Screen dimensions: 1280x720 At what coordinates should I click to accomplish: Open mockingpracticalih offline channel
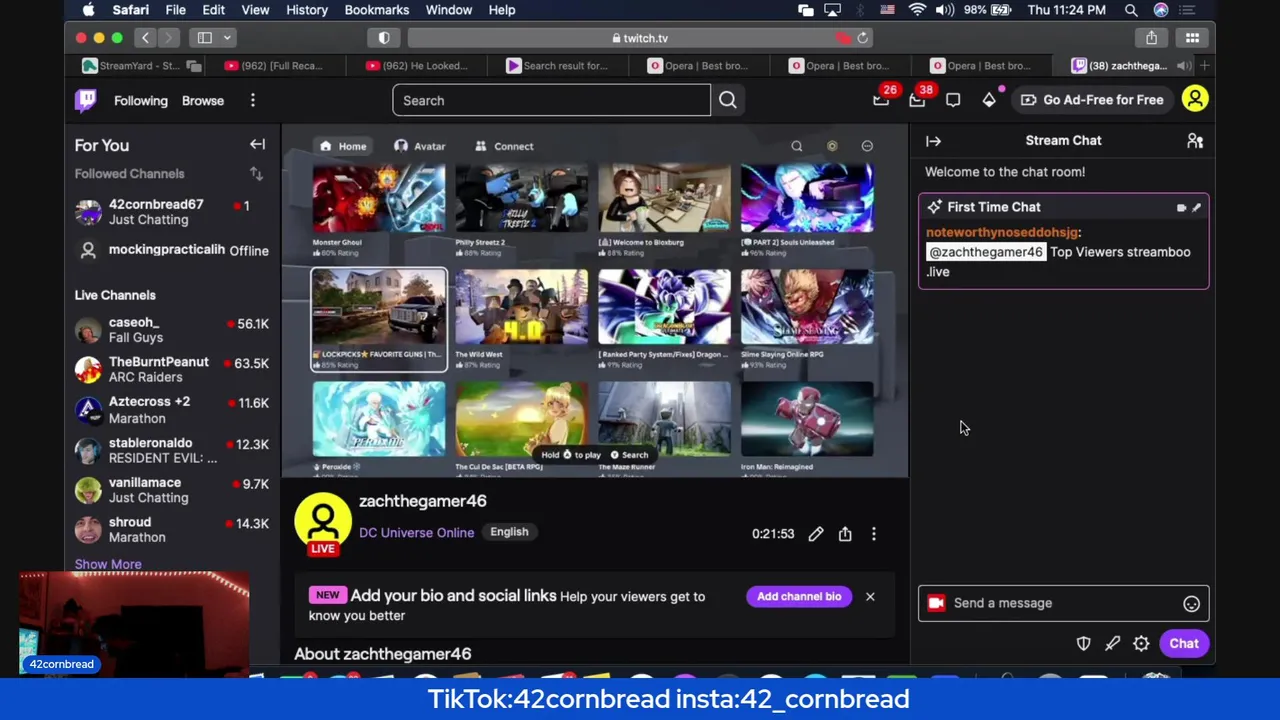[172, 250]
